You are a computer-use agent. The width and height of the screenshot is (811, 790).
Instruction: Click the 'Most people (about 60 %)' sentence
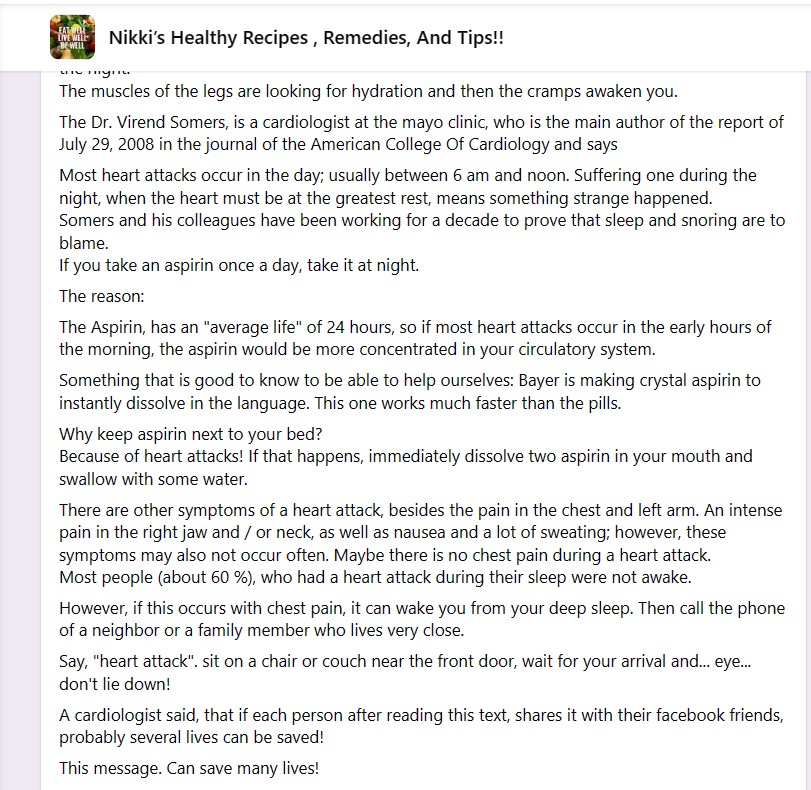click(376, 577)
